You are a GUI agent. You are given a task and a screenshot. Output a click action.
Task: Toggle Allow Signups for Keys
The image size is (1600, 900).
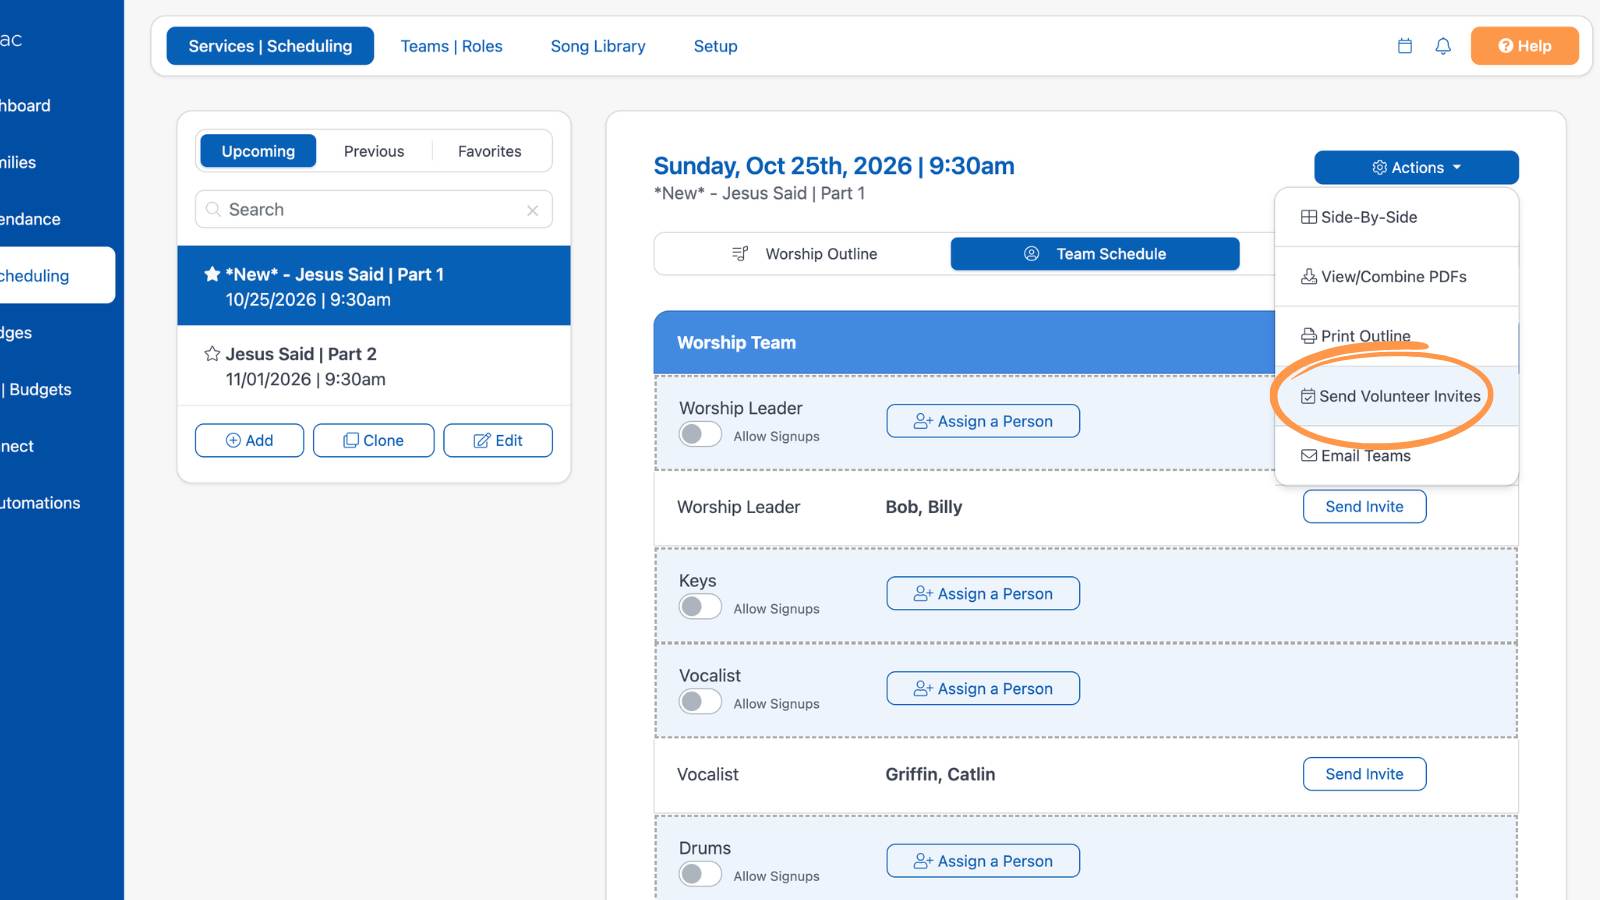(700, 607)
